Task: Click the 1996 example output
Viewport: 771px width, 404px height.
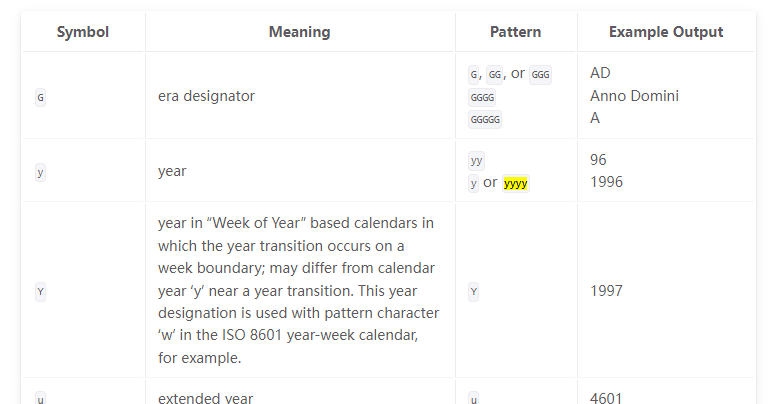Action: coord(606,182)
